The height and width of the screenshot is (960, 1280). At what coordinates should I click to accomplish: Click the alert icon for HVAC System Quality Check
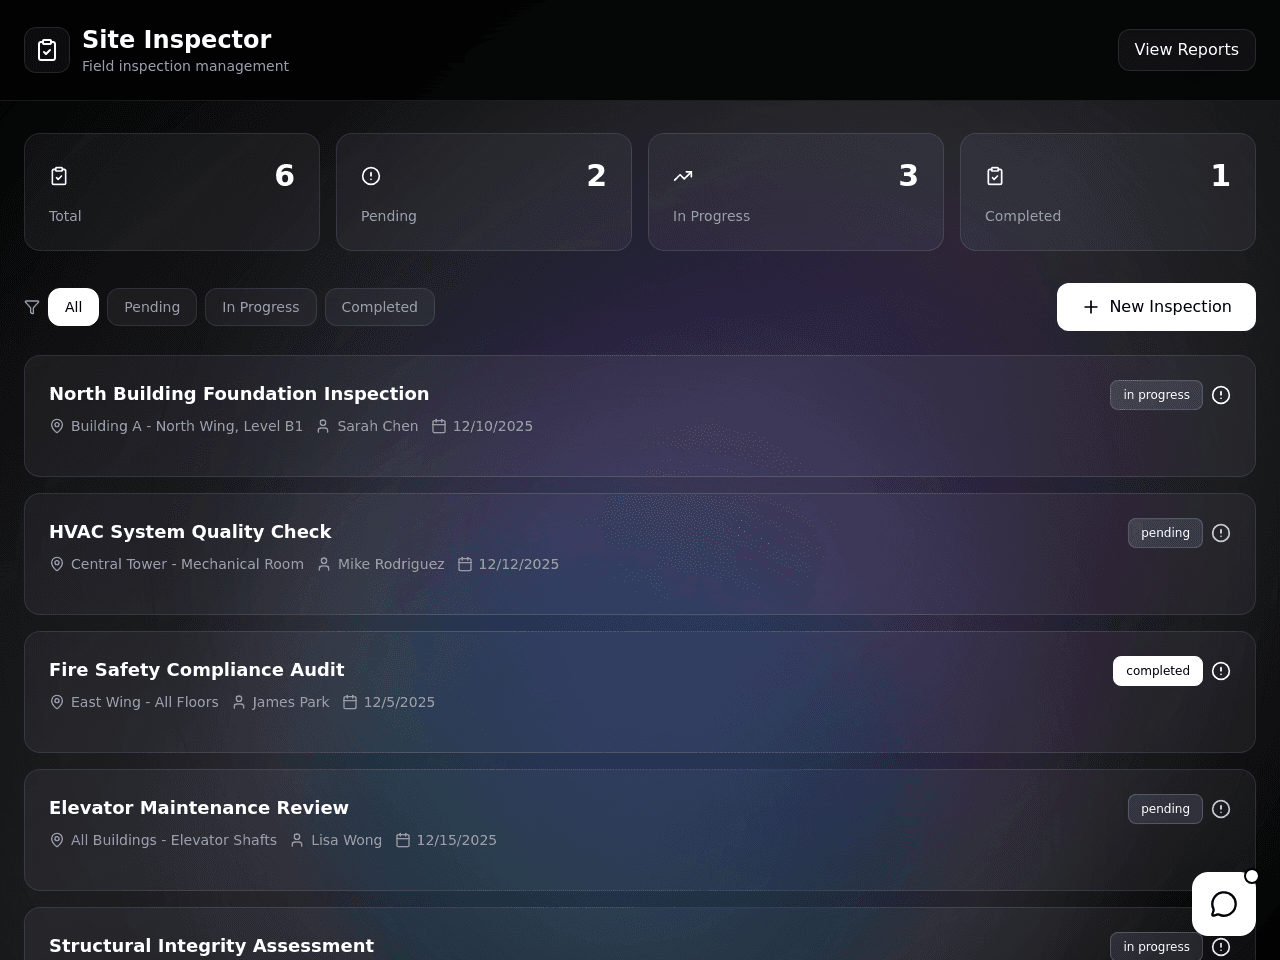[x=1221, y=533]
